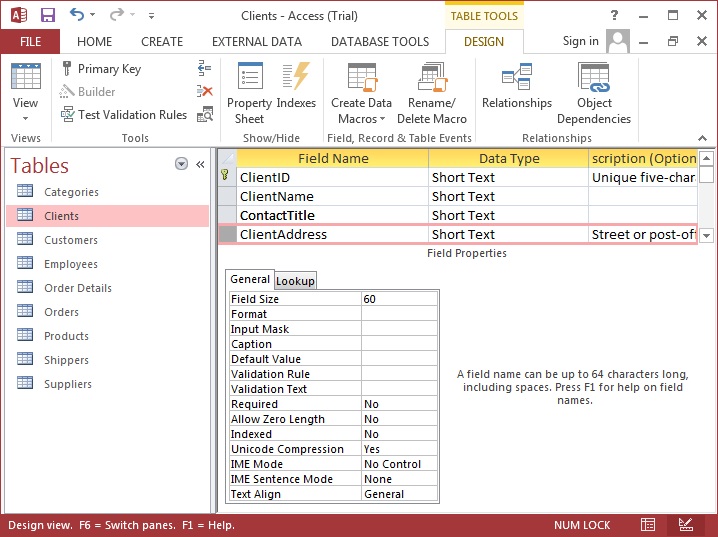Screen dimensions: 718x537
Task: Open the Indexes window
Action: 296,86
